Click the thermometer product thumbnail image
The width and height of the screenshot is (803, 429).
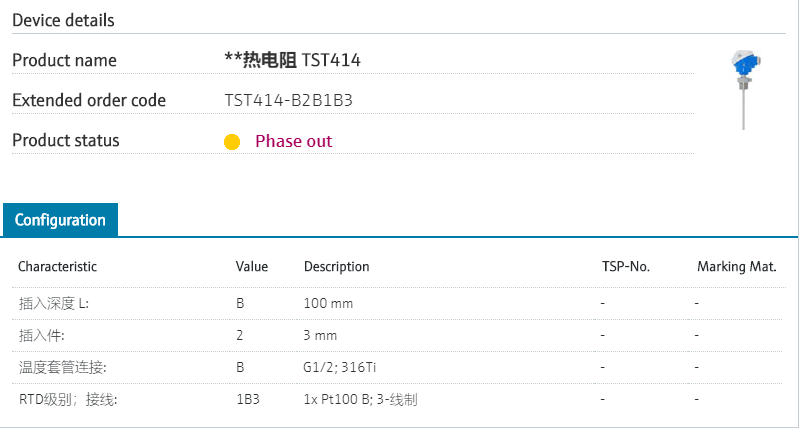coord(744,88)
